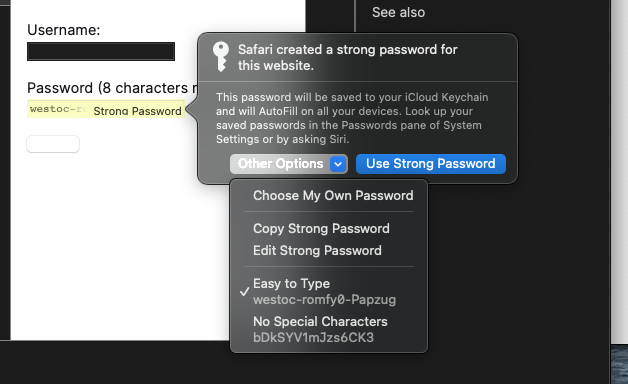This screenshot has height=384, width=628.
Task: Click the See also heading
Action: tap(399, 12)
